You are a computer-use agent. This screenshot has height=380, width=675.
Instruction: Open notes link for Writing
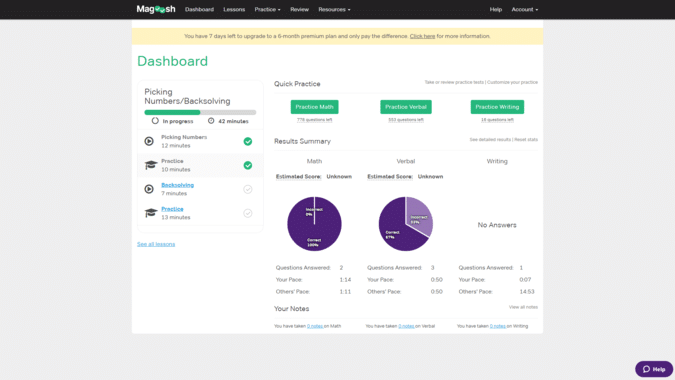[x=498, y=326]
